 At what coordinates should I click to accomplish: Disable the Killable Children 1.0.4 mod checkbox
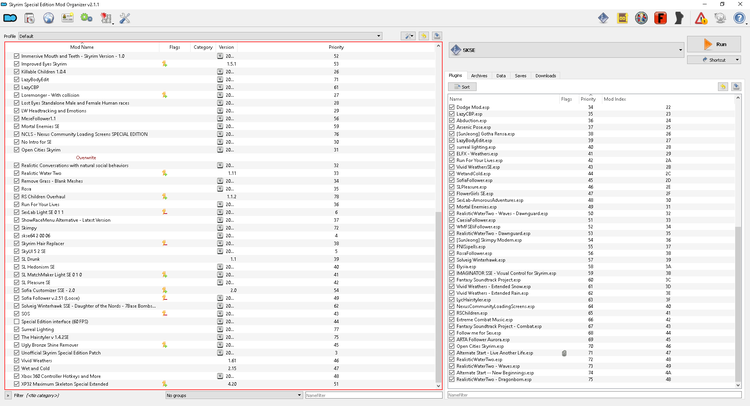point(17,72)
